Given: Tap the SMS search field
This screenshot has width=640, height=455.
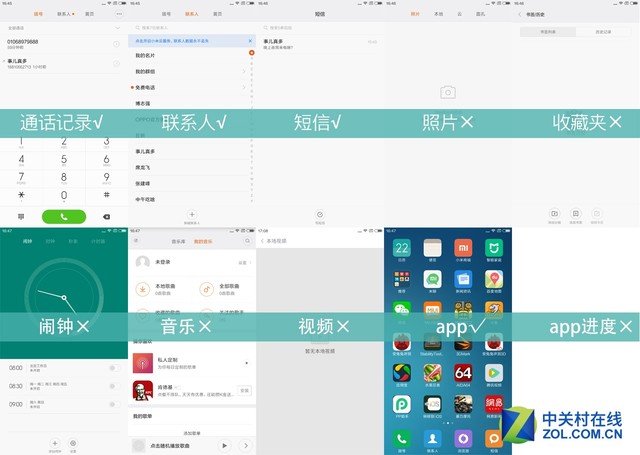Looking at the screenshot, I should 320,28.
